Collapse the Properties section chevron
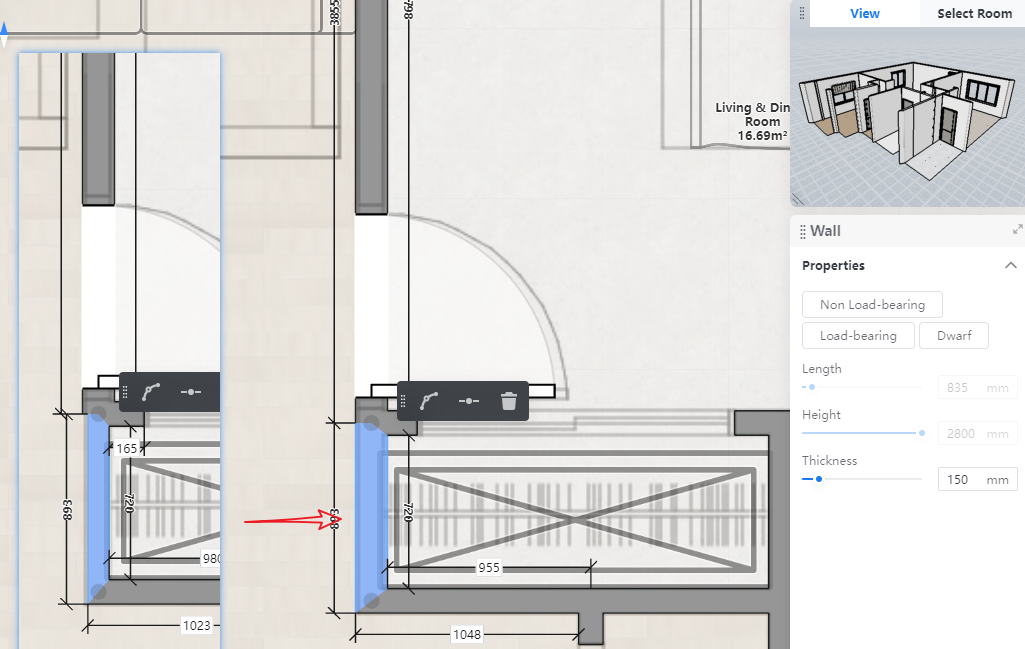The width and height of the screenshot is (1025, 649). pos(1009,266)
